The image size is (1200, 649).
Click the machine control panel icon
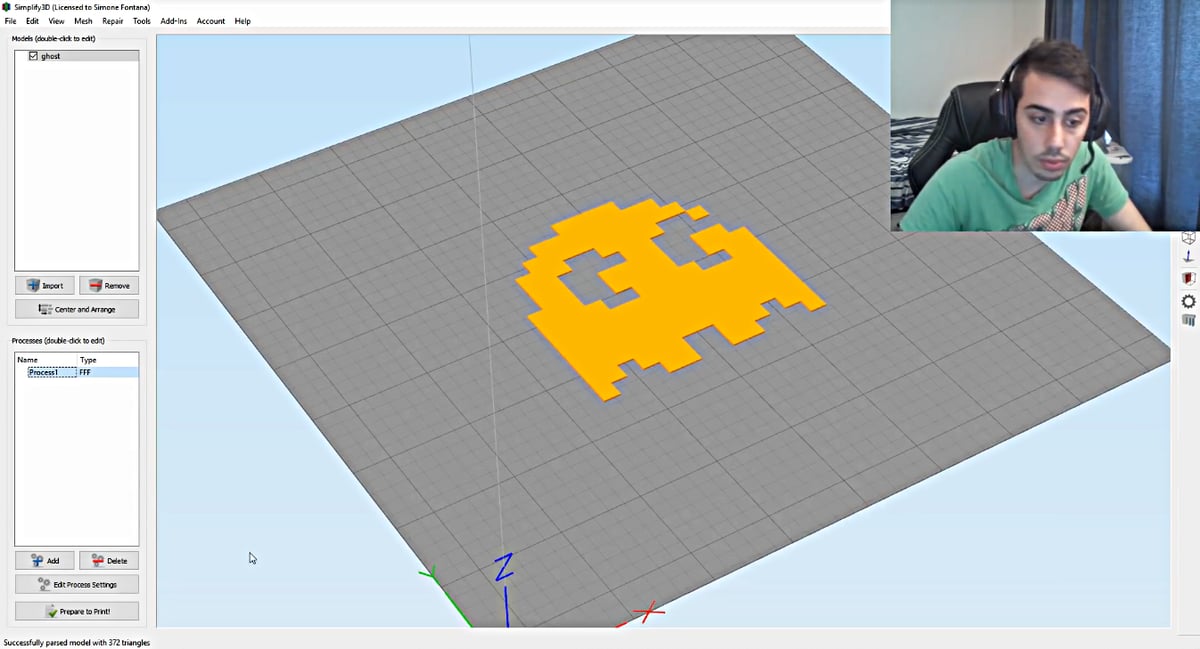pos(1188,320)
